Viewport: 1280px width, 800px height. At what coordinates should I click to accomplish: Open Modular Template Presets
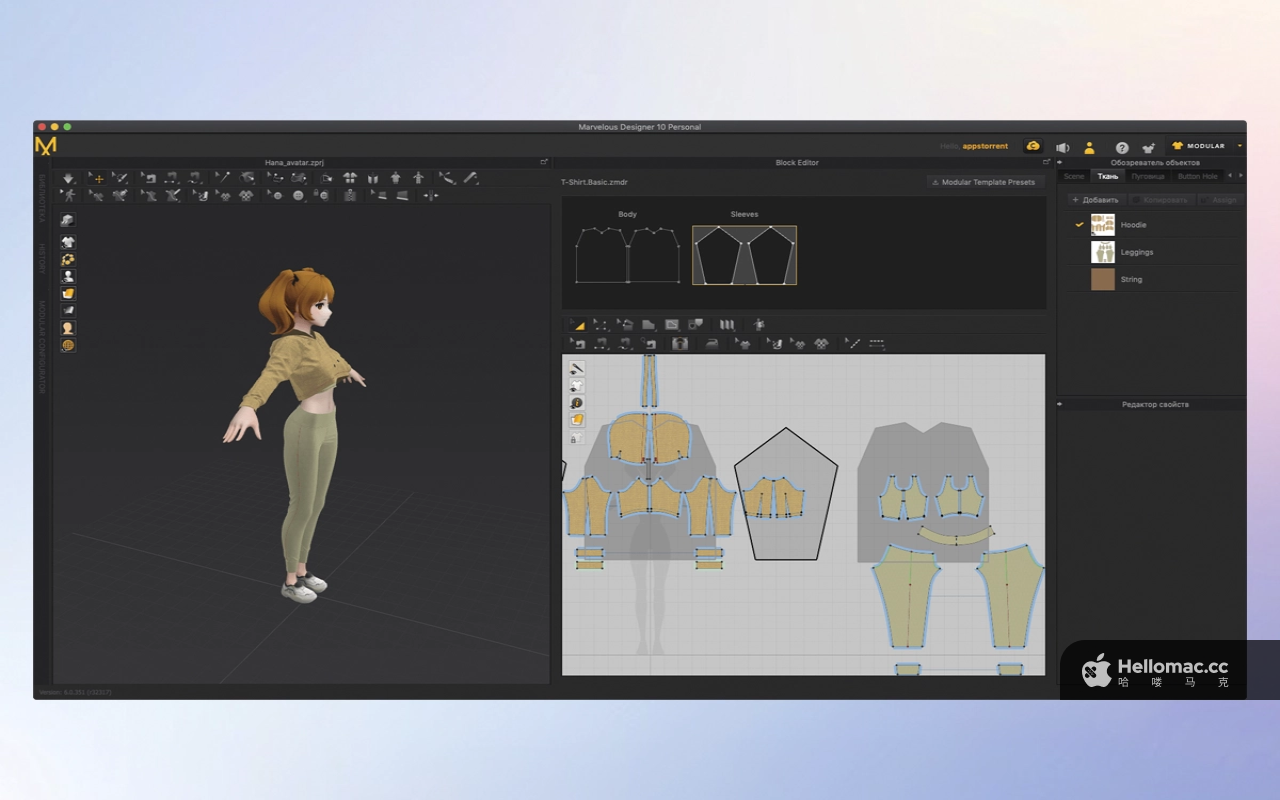(984, 182)
